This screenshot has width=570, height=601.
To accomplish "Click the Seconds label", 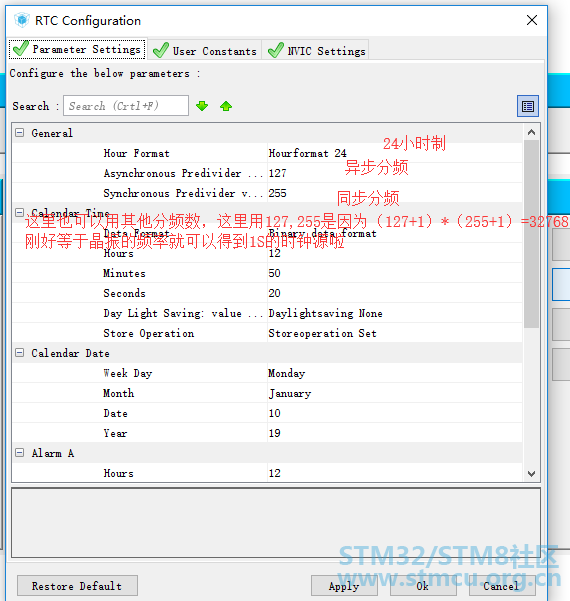I will (124, 293).
